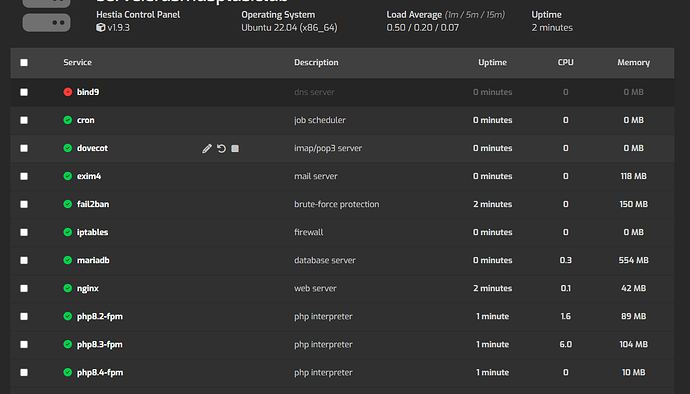The width and height of the screenshot is (690, 394).
Task: Click the 'database server' description
Action: pyautogui.click(x=325, y=260)
